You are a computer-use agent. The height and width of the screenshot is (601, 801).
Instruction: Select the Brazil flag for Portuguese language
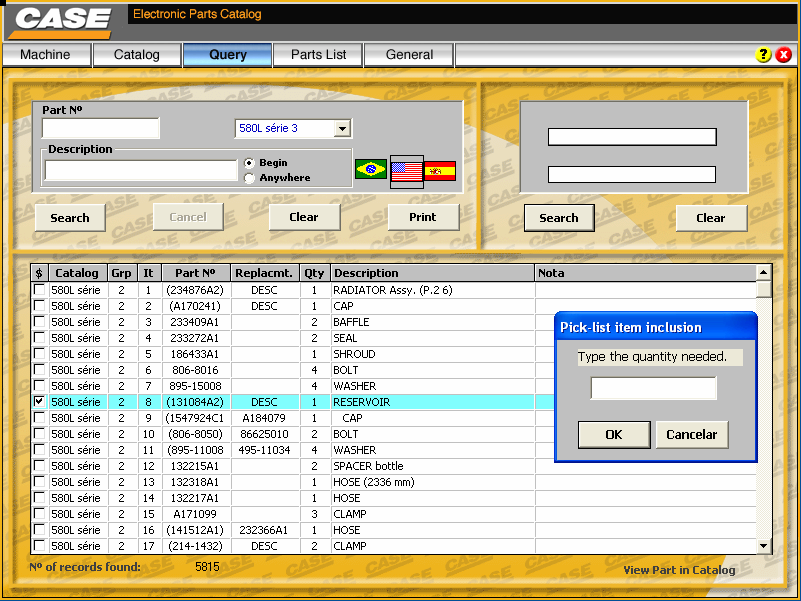click(x=371, y=169)
